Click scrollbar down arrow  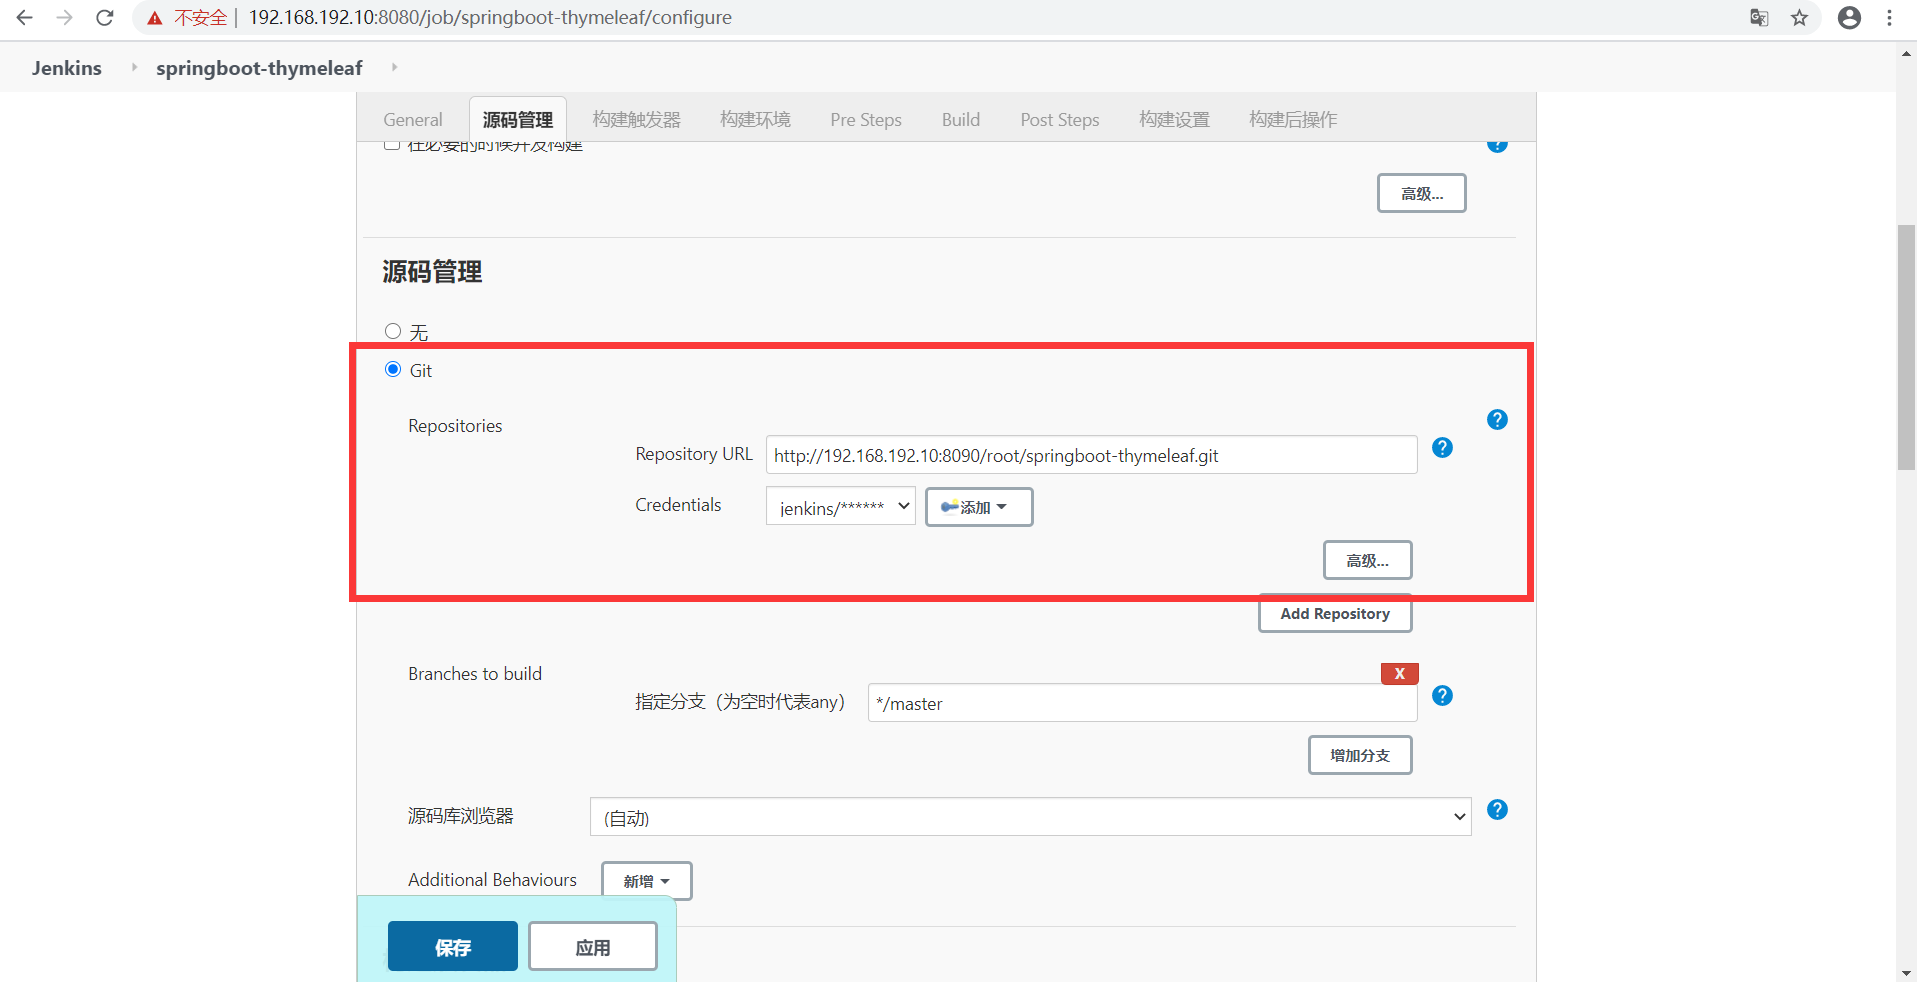[x=1906, y=972]
